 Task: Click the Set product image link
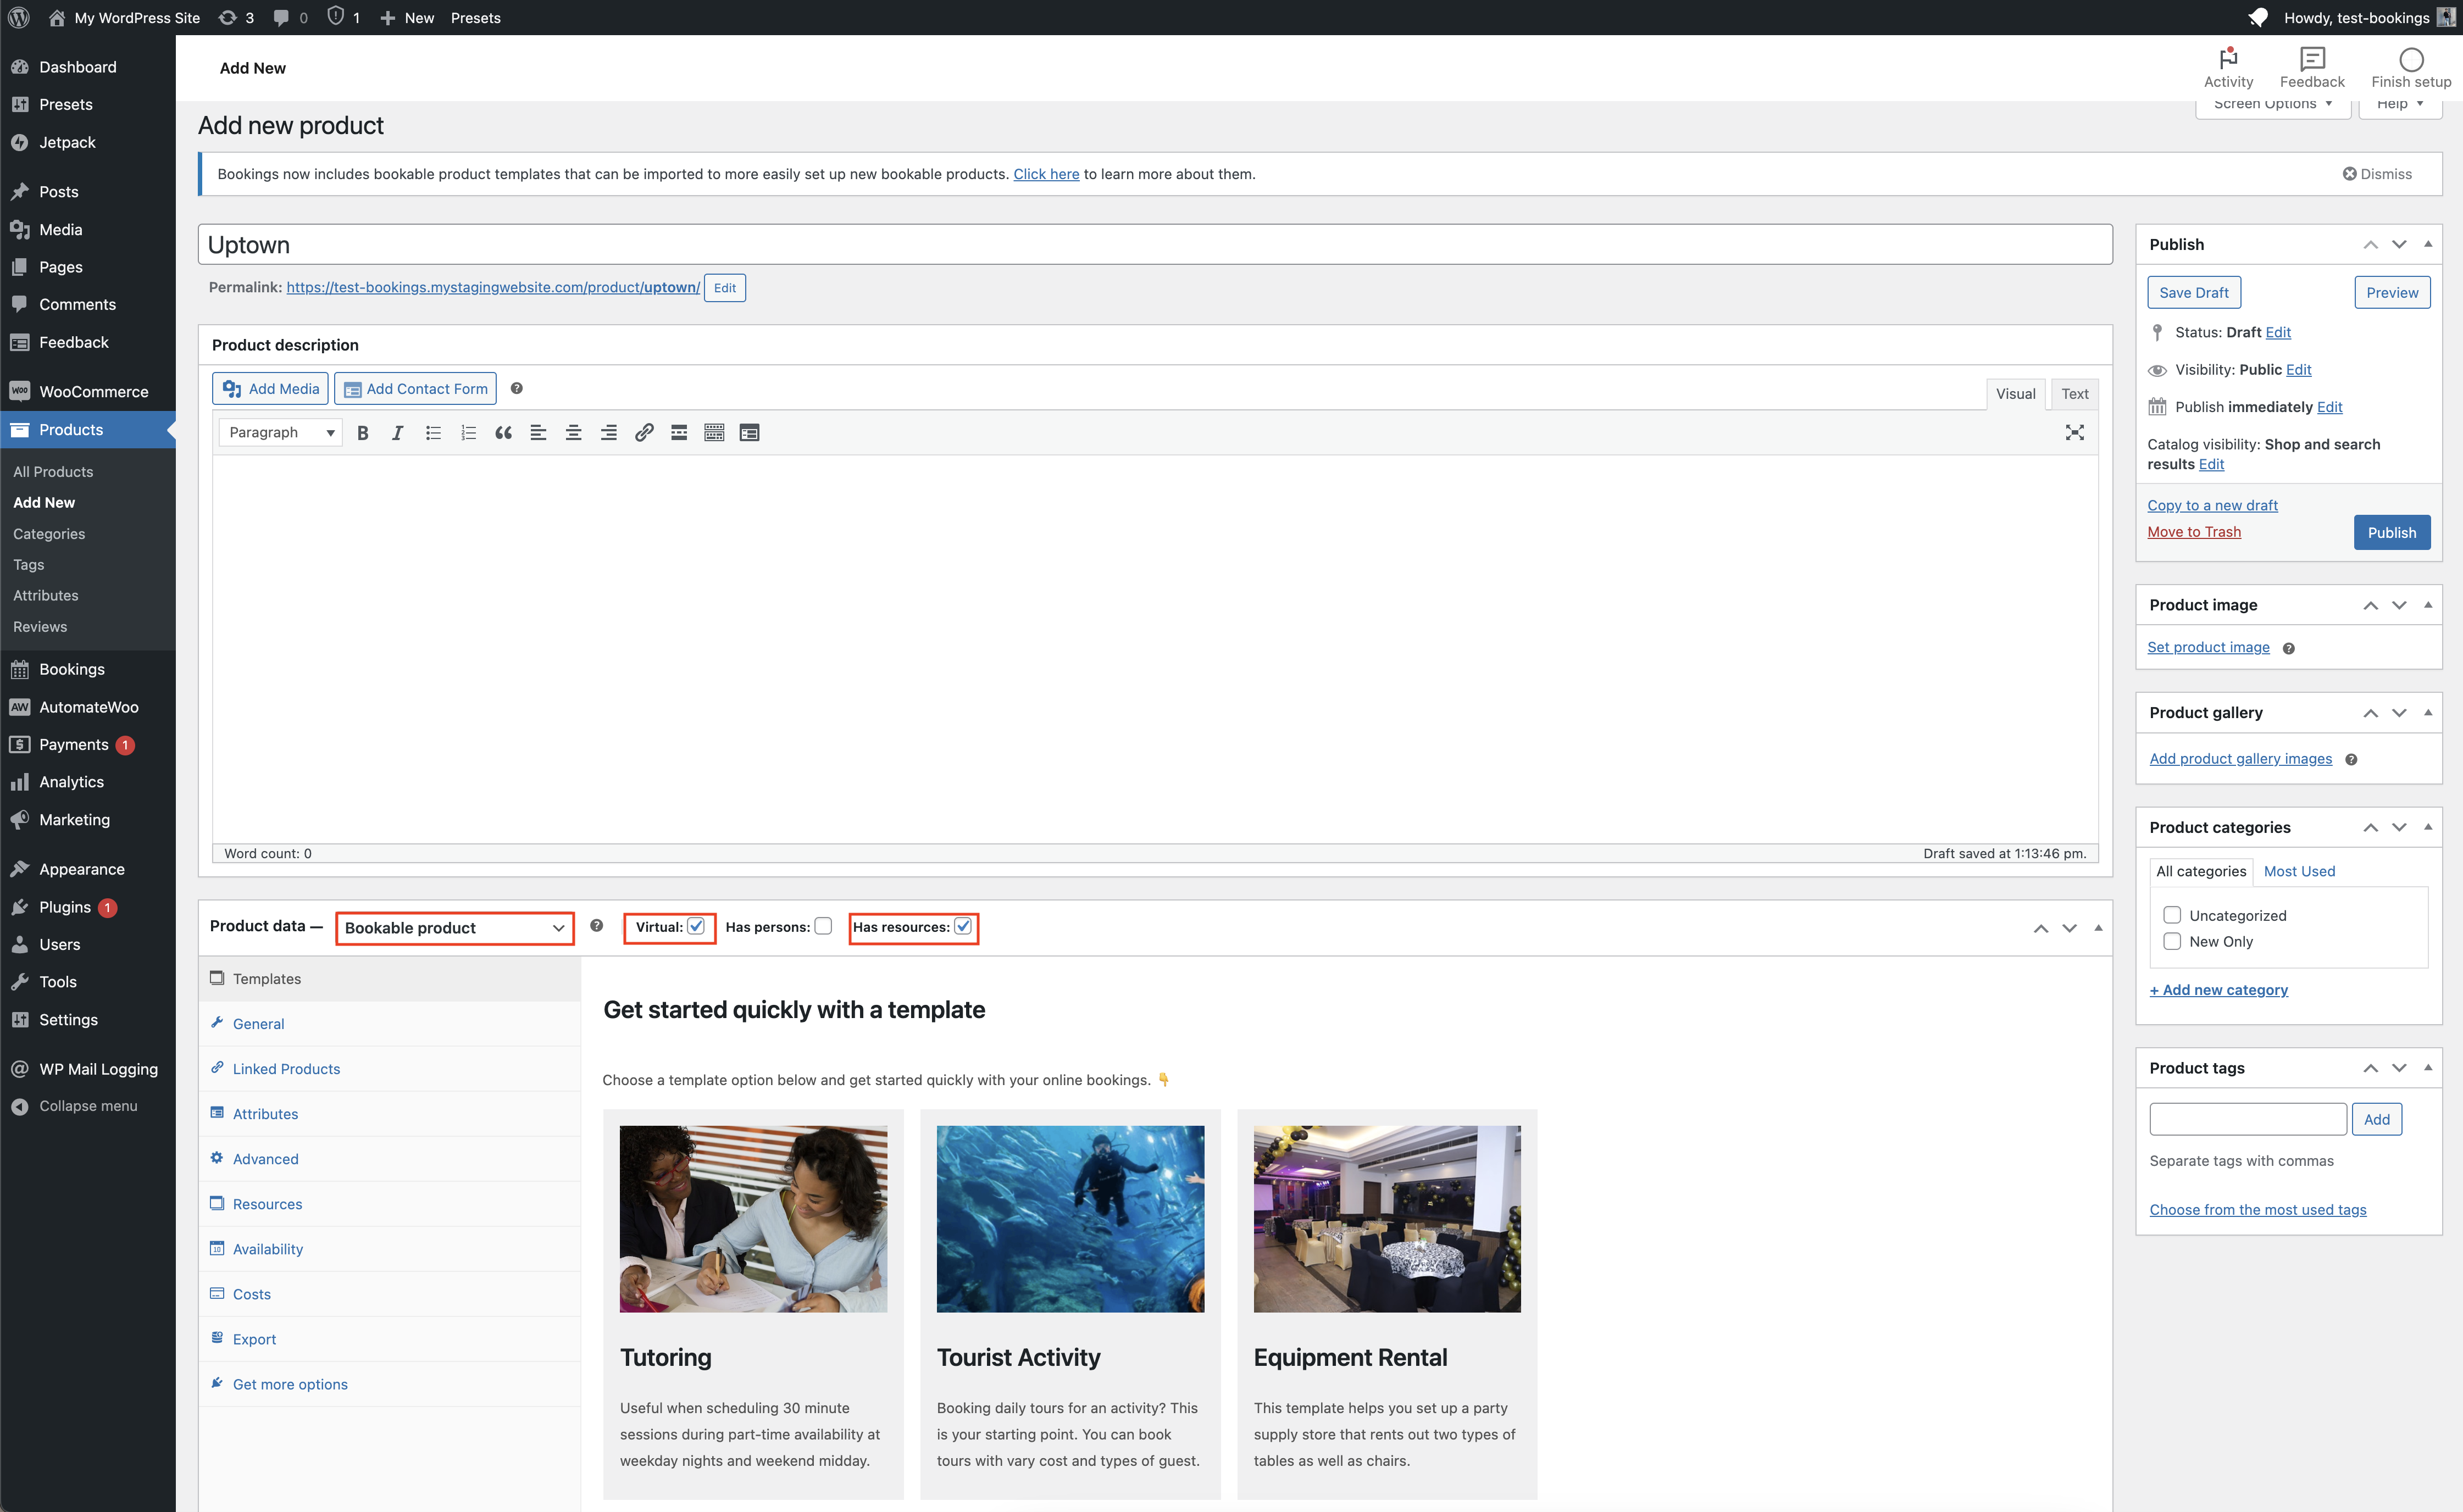(x=2207, y=647)
